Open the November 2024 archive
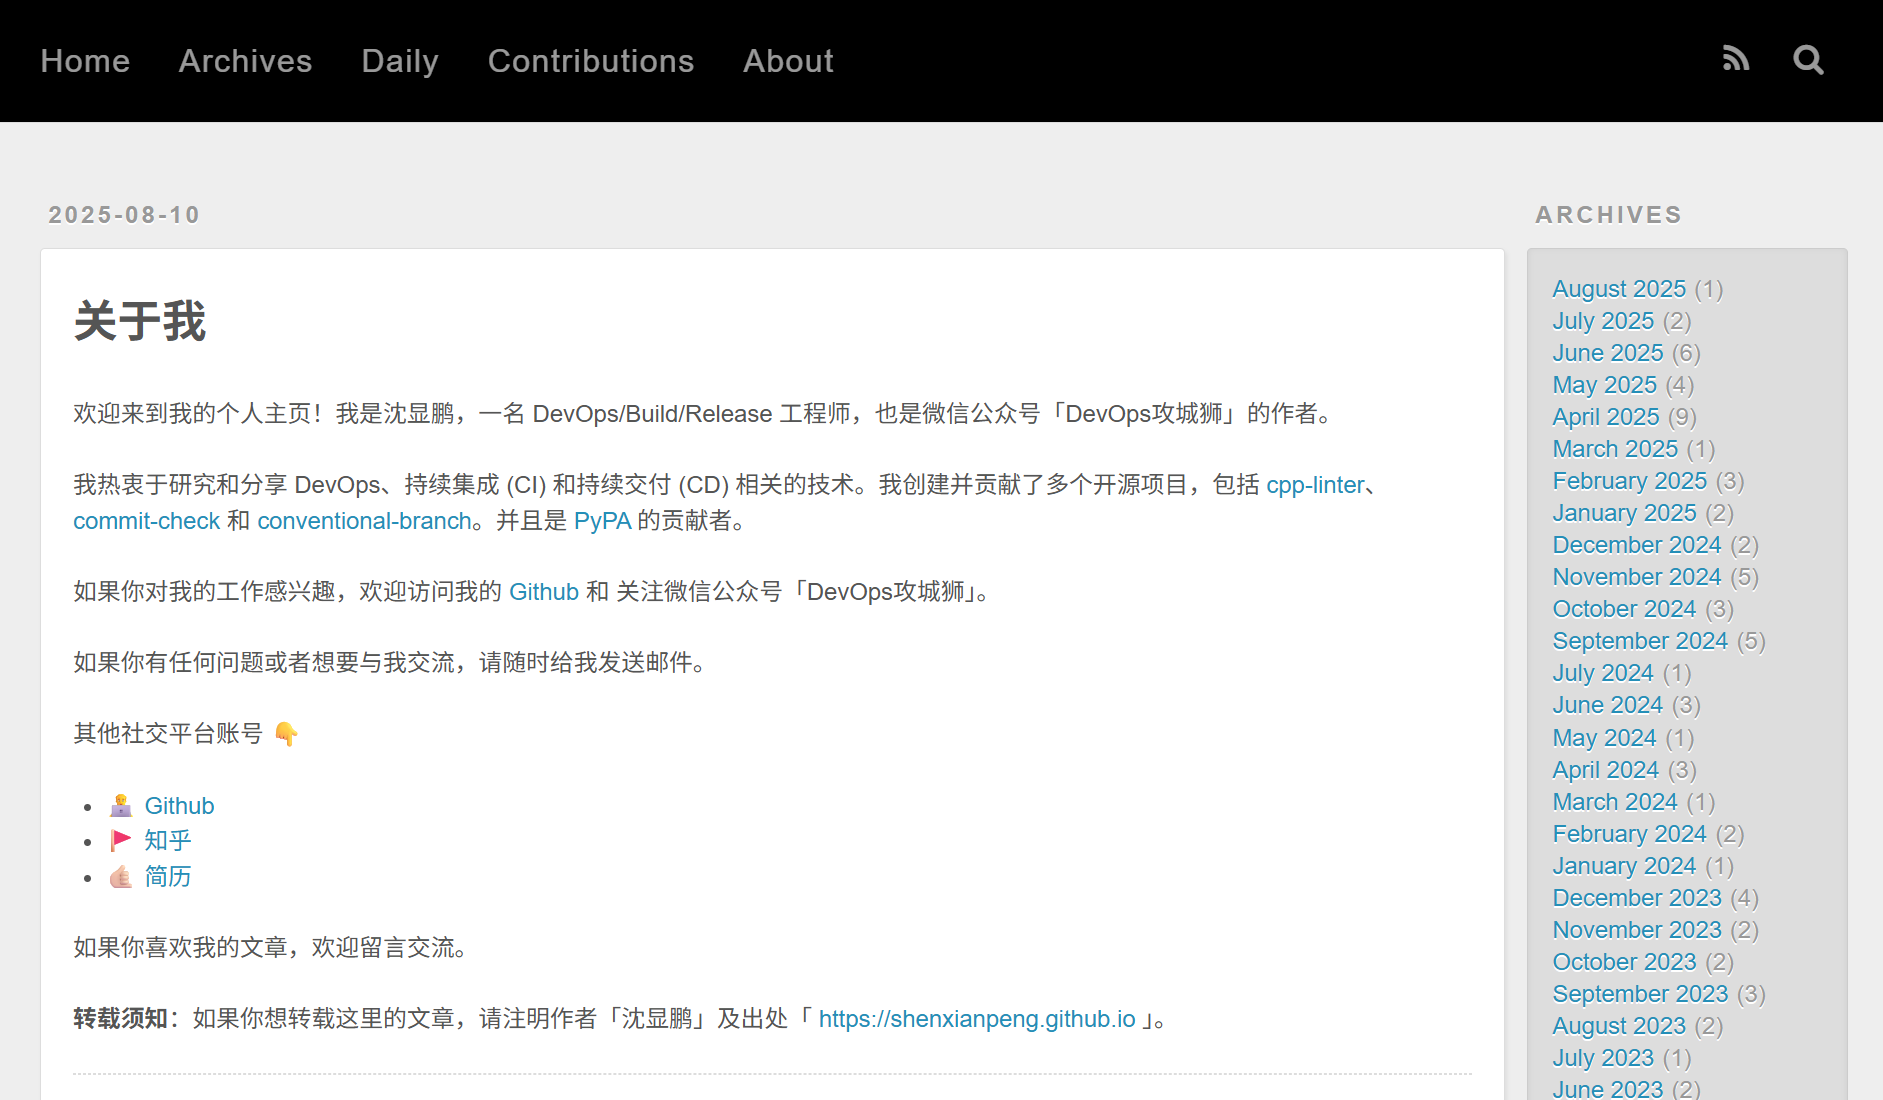Viewport: 1883px width, 1100px height. pyautogui.click(x=1636, y=577)
